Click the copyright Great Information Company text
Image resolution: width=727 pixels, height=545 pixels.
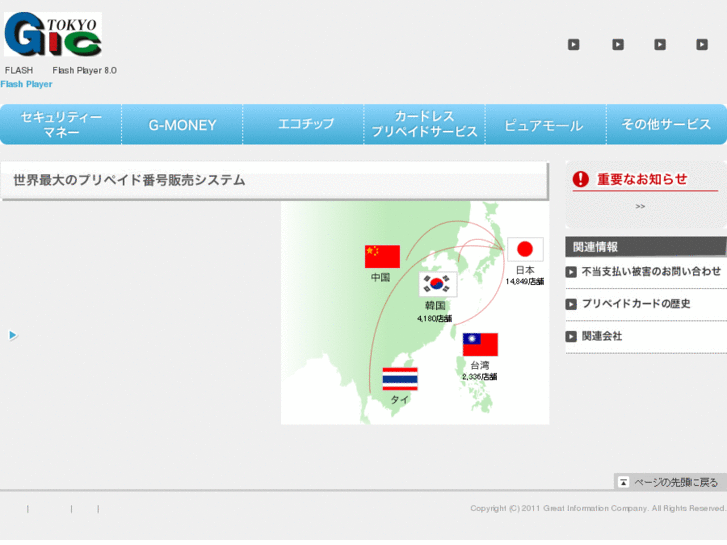[598, 508]
